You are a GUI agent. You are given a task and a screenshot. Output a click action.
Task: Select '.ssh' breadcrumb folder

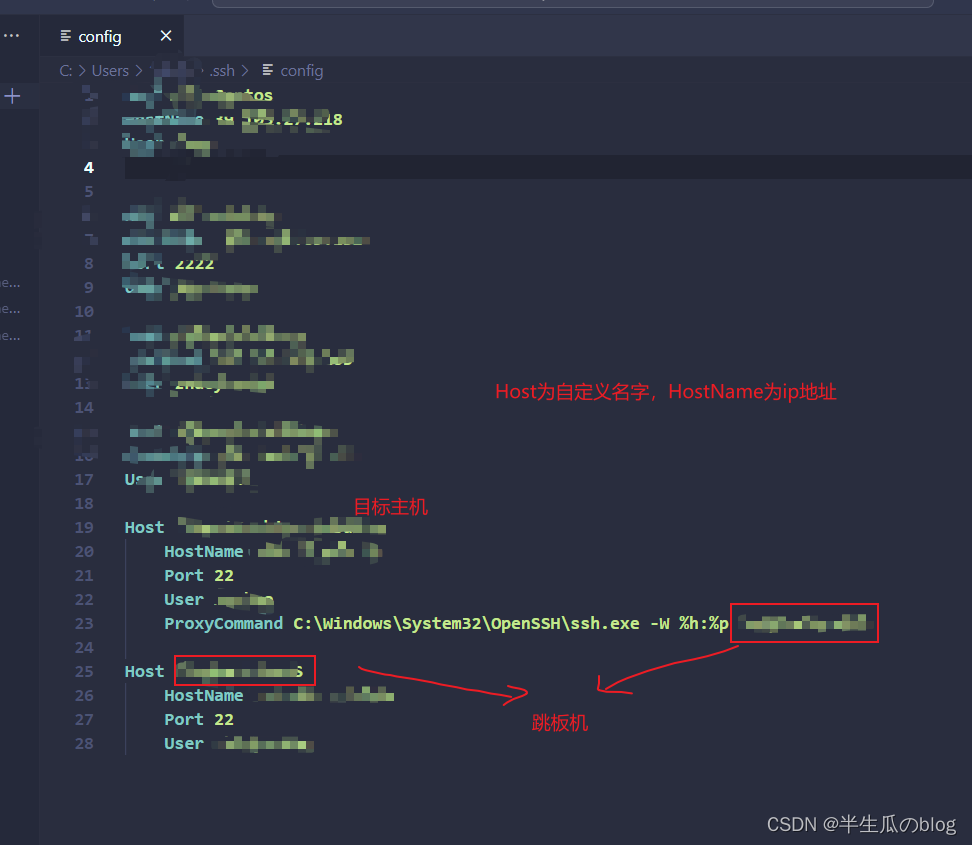(222, 71)
